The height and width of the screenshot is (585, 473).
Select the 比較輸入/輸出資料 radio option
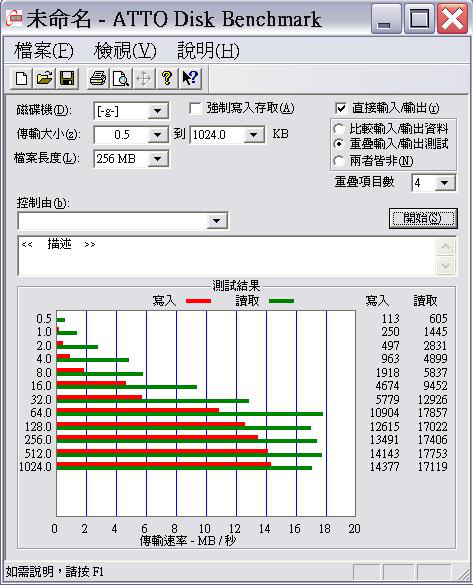click(x=339, y=129)
